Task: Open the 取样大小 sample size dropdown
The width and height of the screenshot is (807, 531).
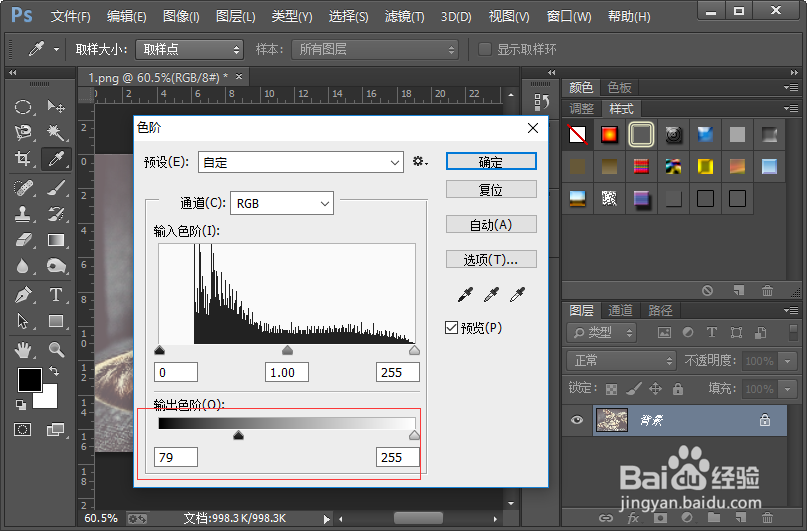Action: click(x=189, y=49)
